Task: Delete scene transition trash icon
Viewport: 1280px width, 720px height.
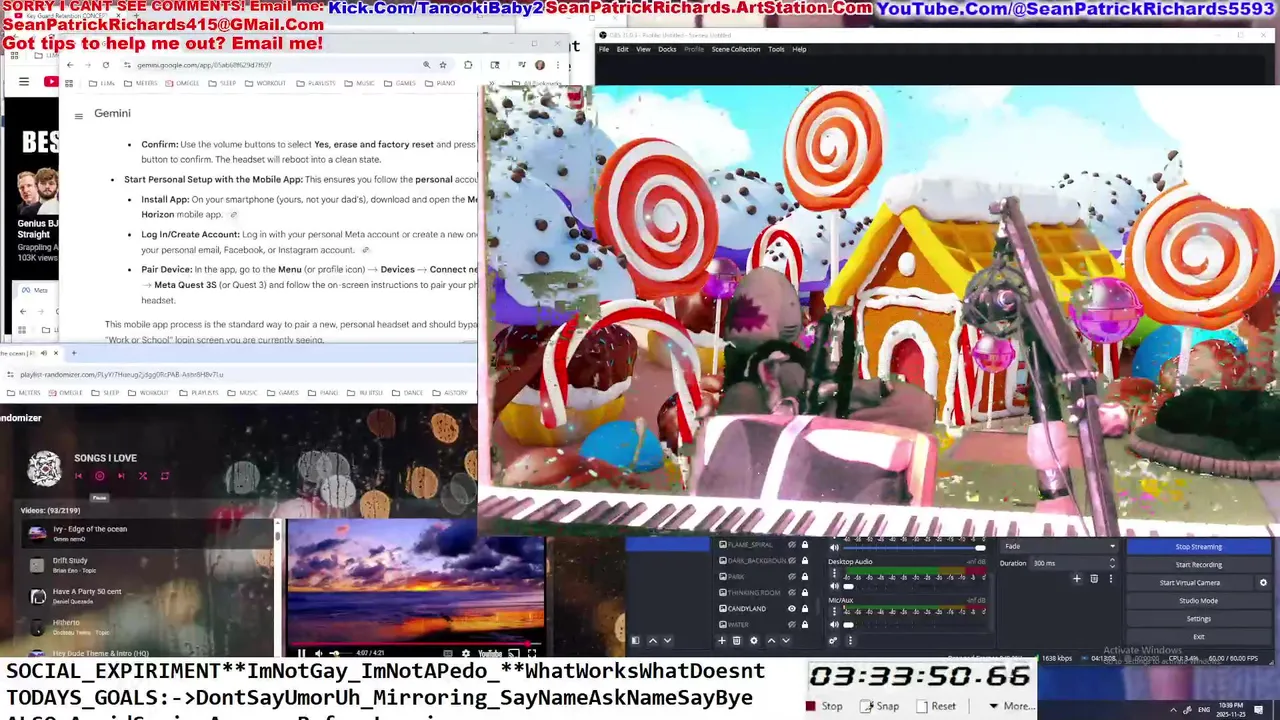Action: point(1094,578)
